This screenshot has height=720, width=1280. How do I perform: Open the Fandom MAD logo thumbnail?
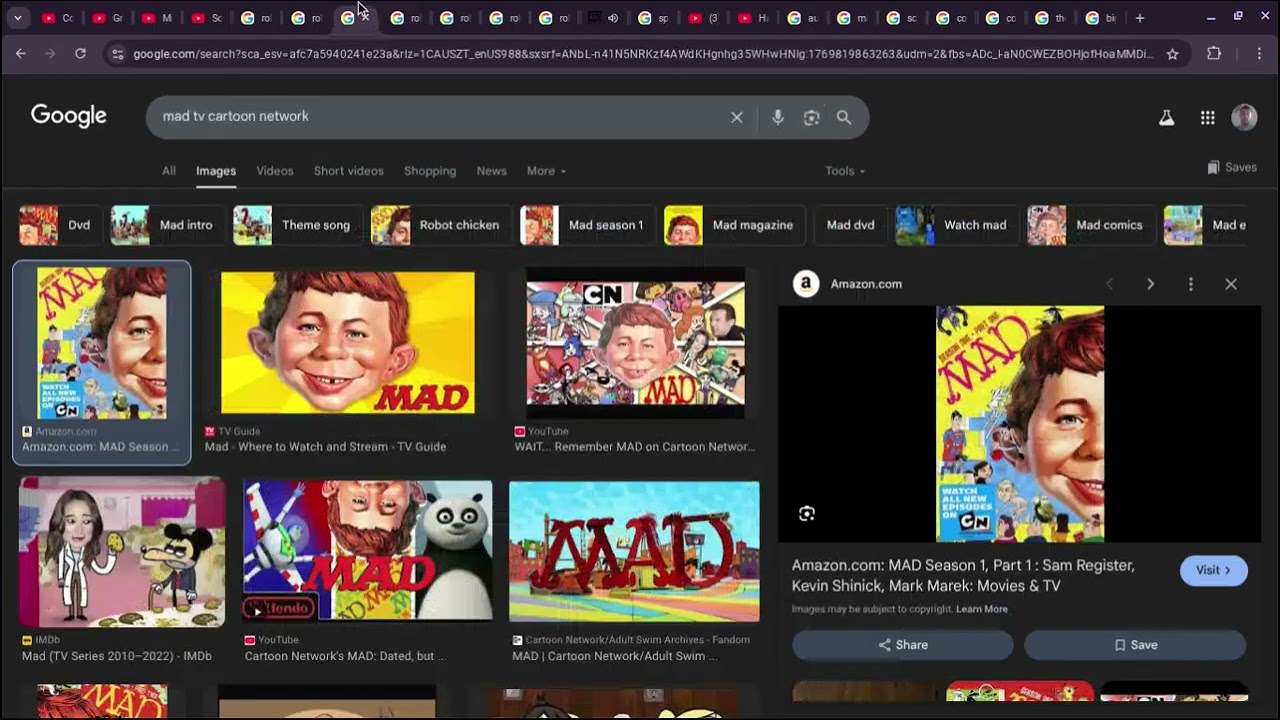click(634, 552)
